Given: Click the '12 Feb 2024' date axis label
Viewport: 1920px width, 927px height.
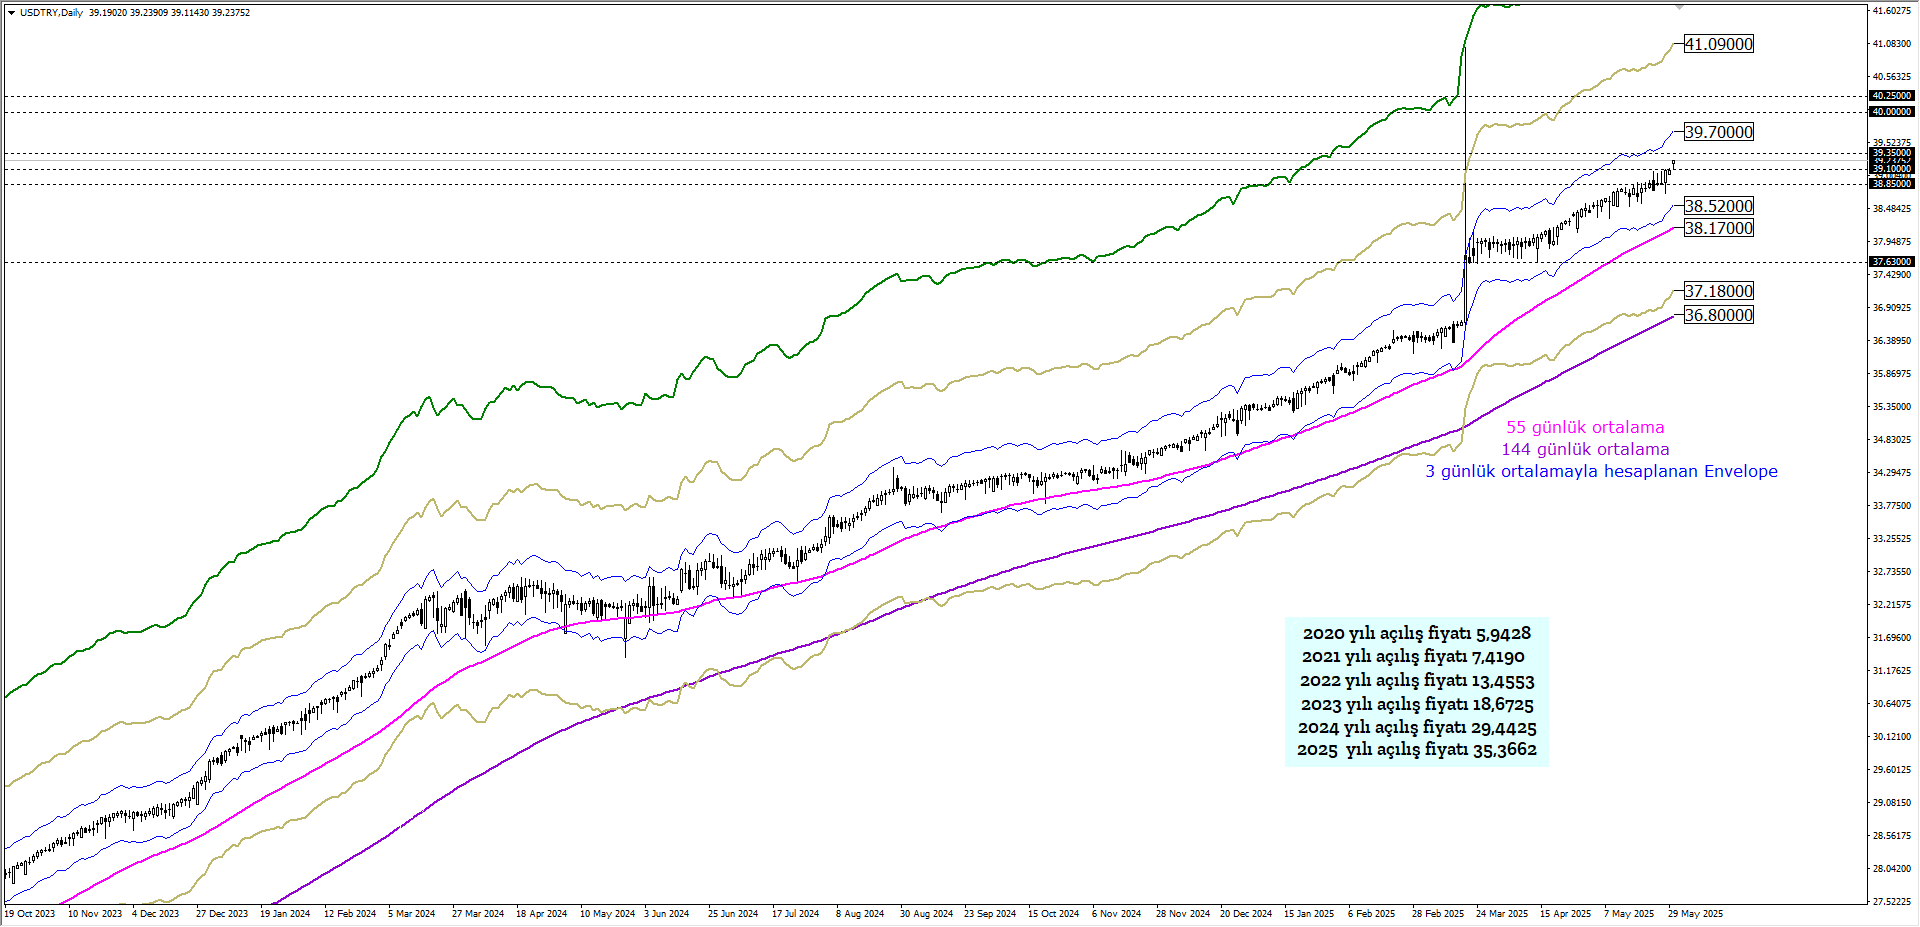Looking at the screenshot, I should [350, 914].
